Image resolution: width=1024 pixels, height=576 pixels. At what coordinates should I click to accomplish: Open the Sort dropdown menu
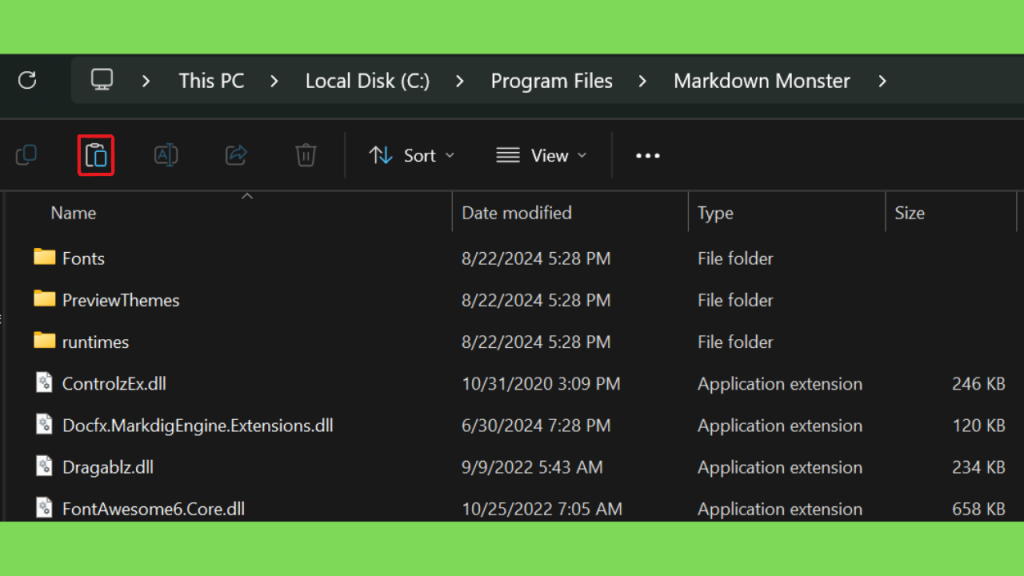(411, 155)
